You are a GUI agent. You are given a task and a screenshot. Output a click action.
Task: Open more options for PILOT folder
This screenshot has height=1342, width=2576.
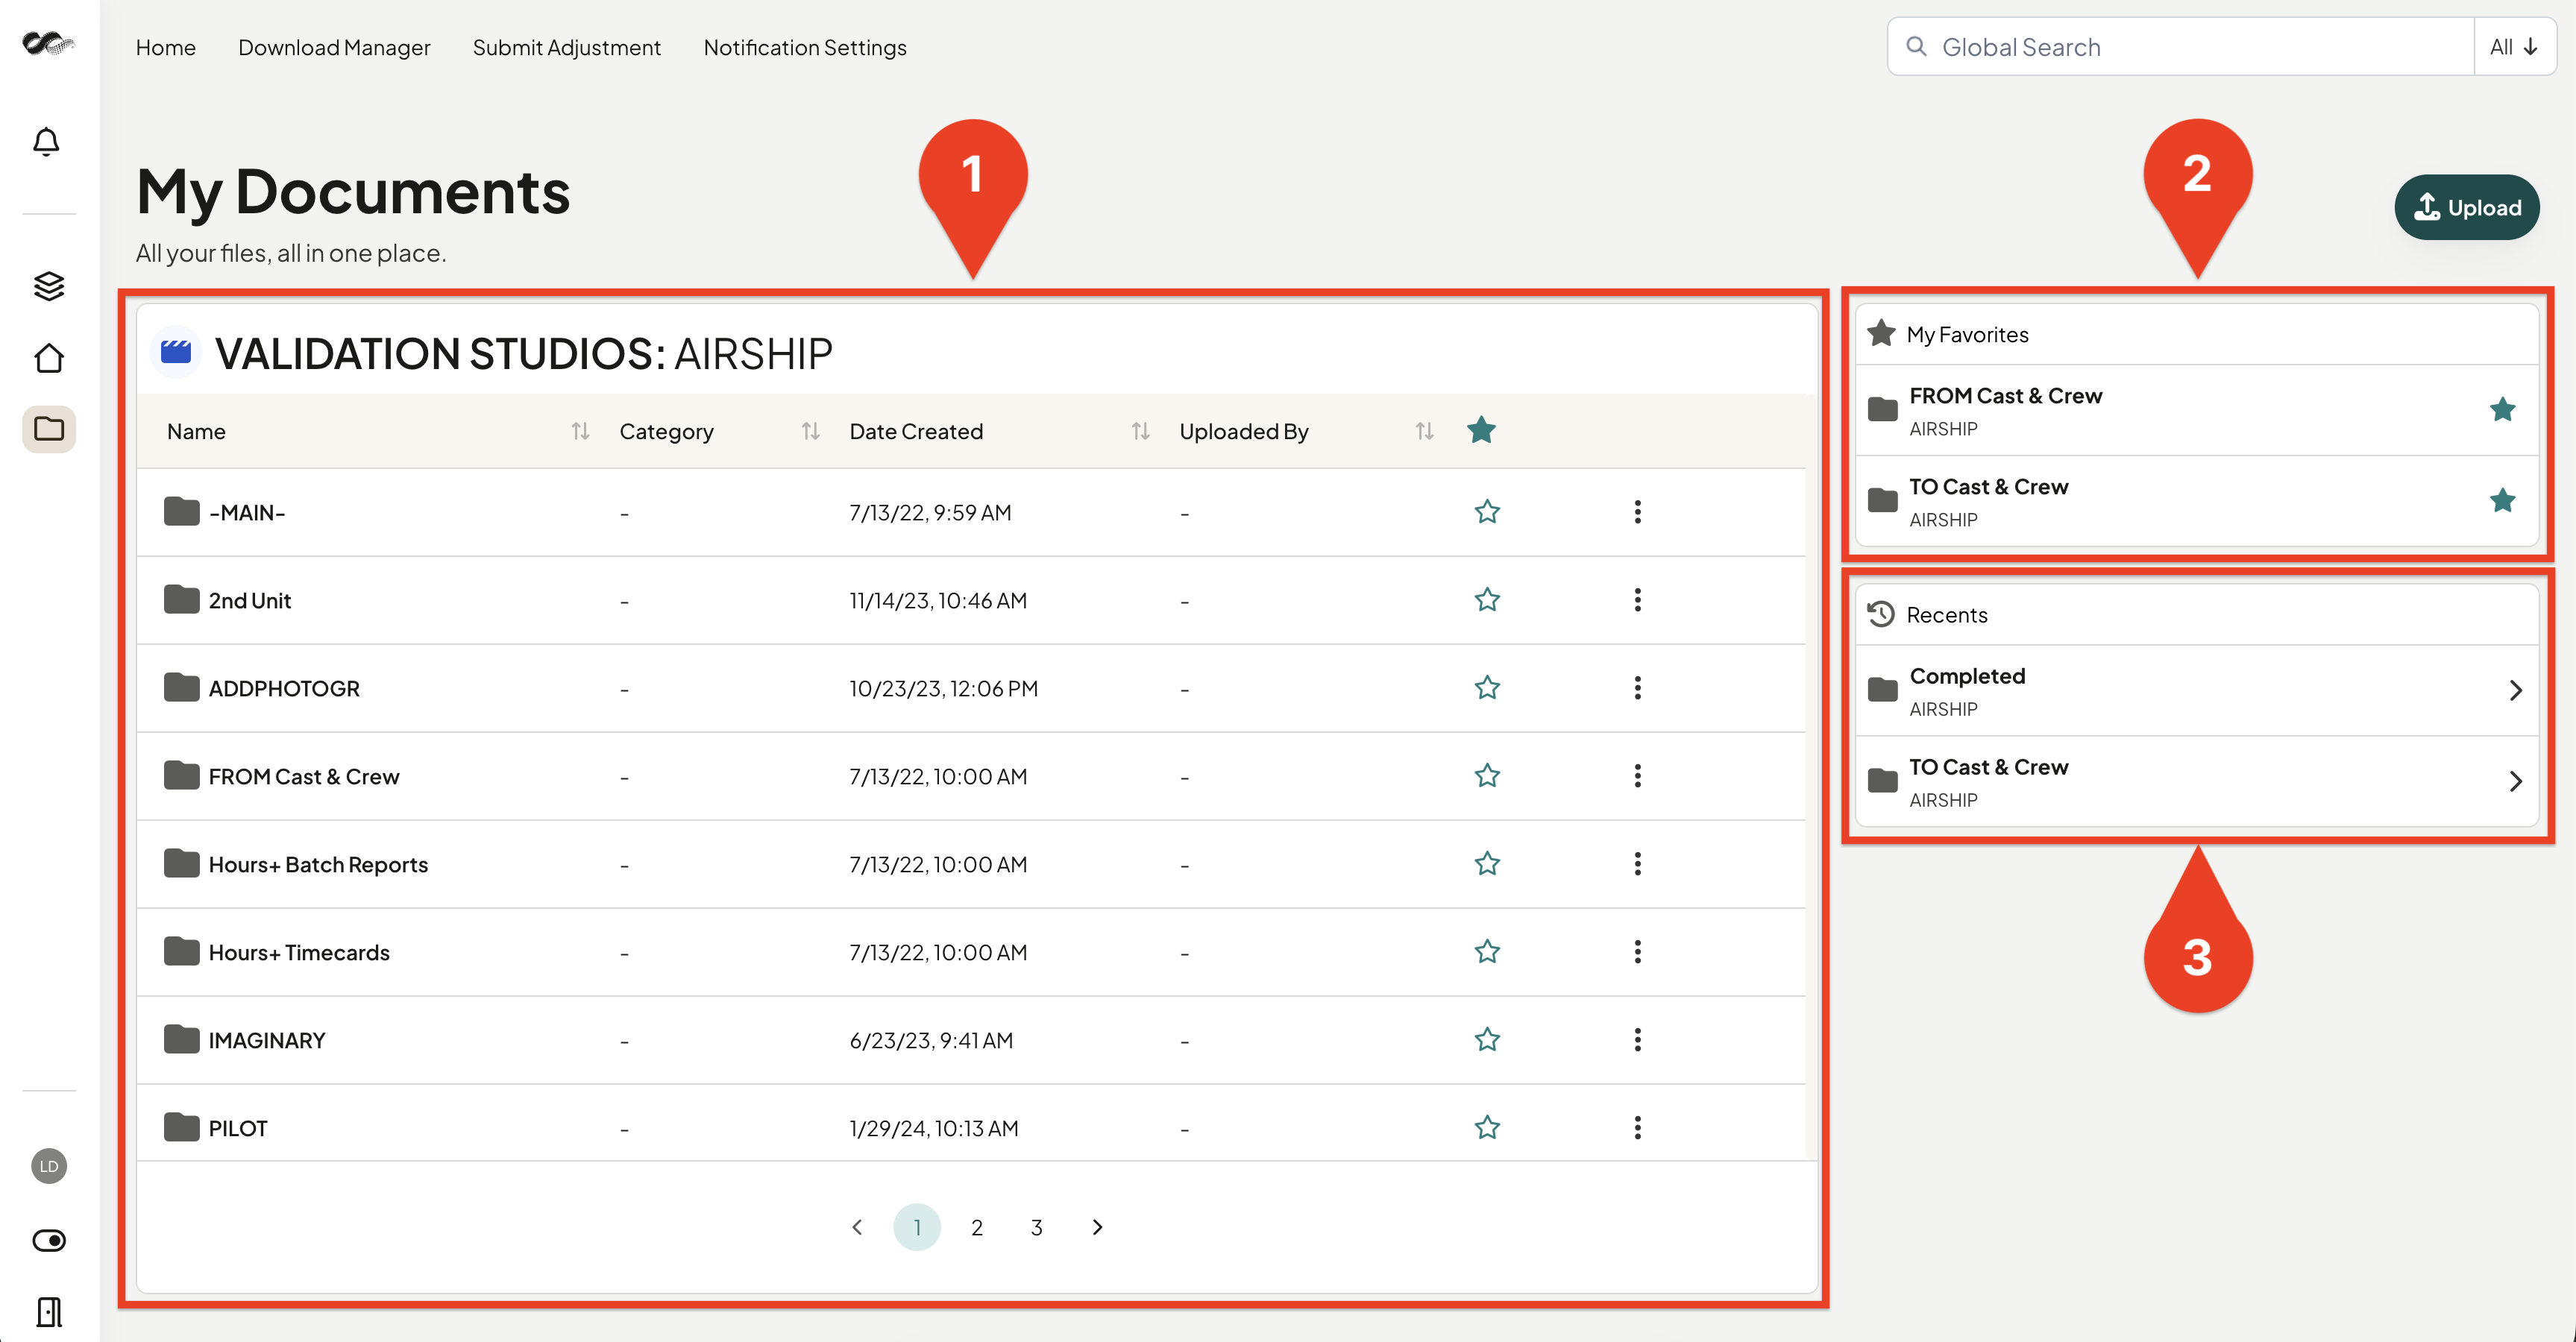coord(1637,1128)
